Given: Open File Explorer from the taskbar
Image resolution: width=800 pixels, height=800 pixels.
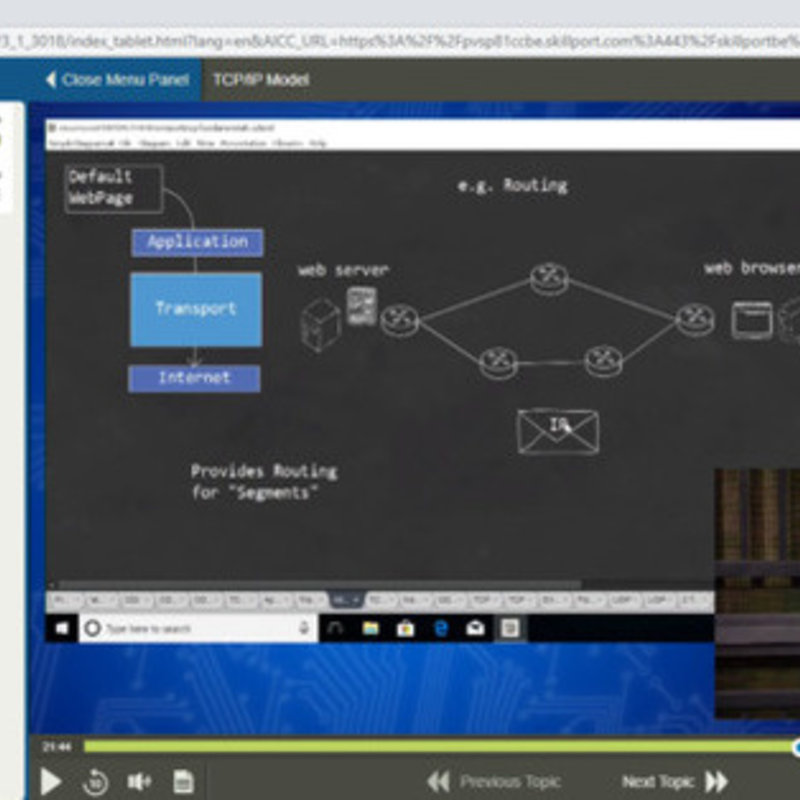Looking at the screenshot, I should point(371,628).
